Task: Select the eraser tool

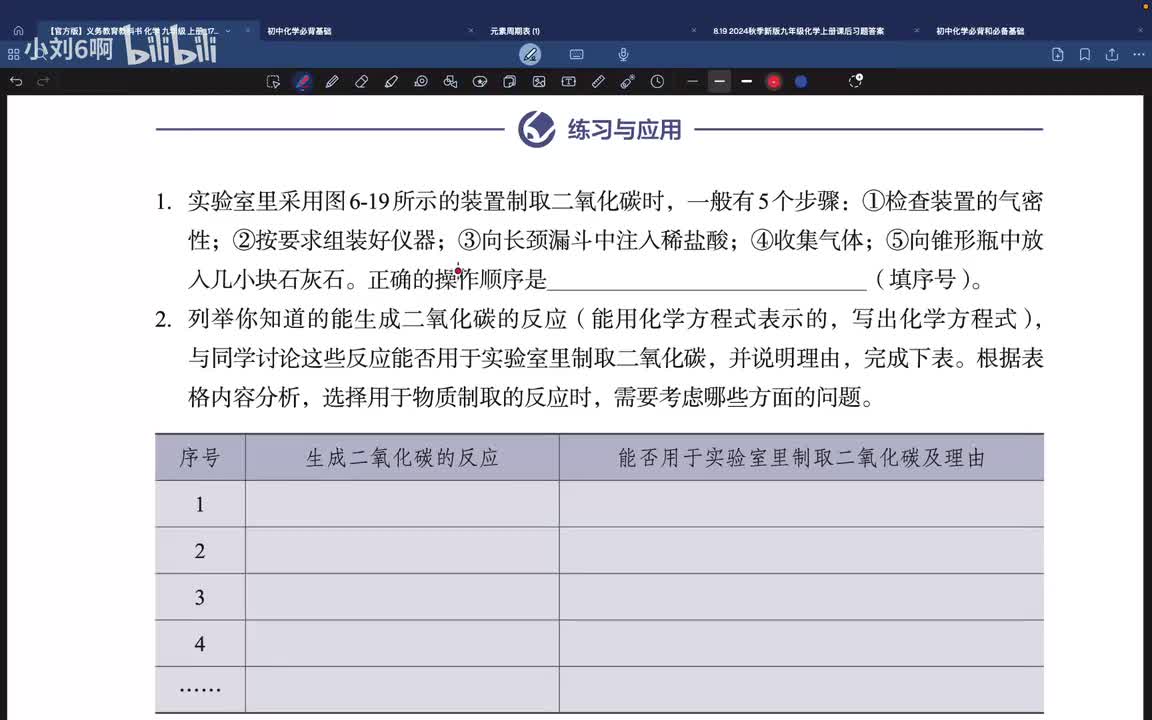Action: (361, 82)
